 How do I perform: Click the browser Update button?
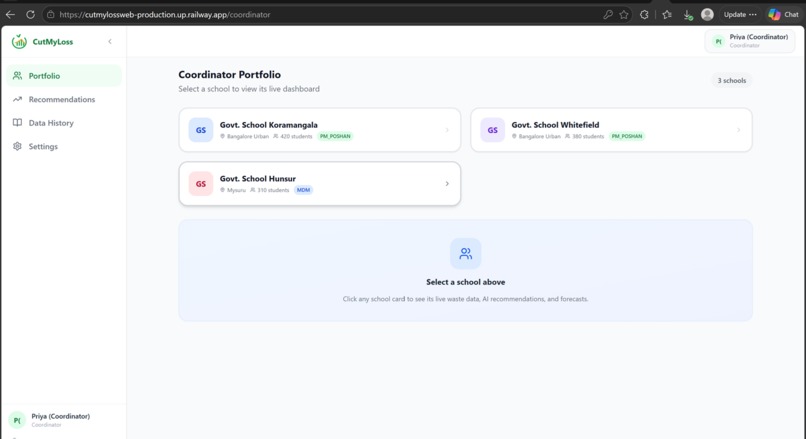point(740,14)
